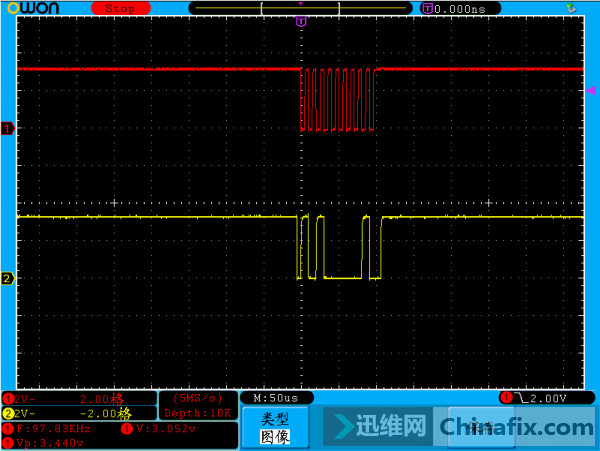
Task: Click the CH2 2V -2.00格 scale readout
Action: tap(80, 412)
